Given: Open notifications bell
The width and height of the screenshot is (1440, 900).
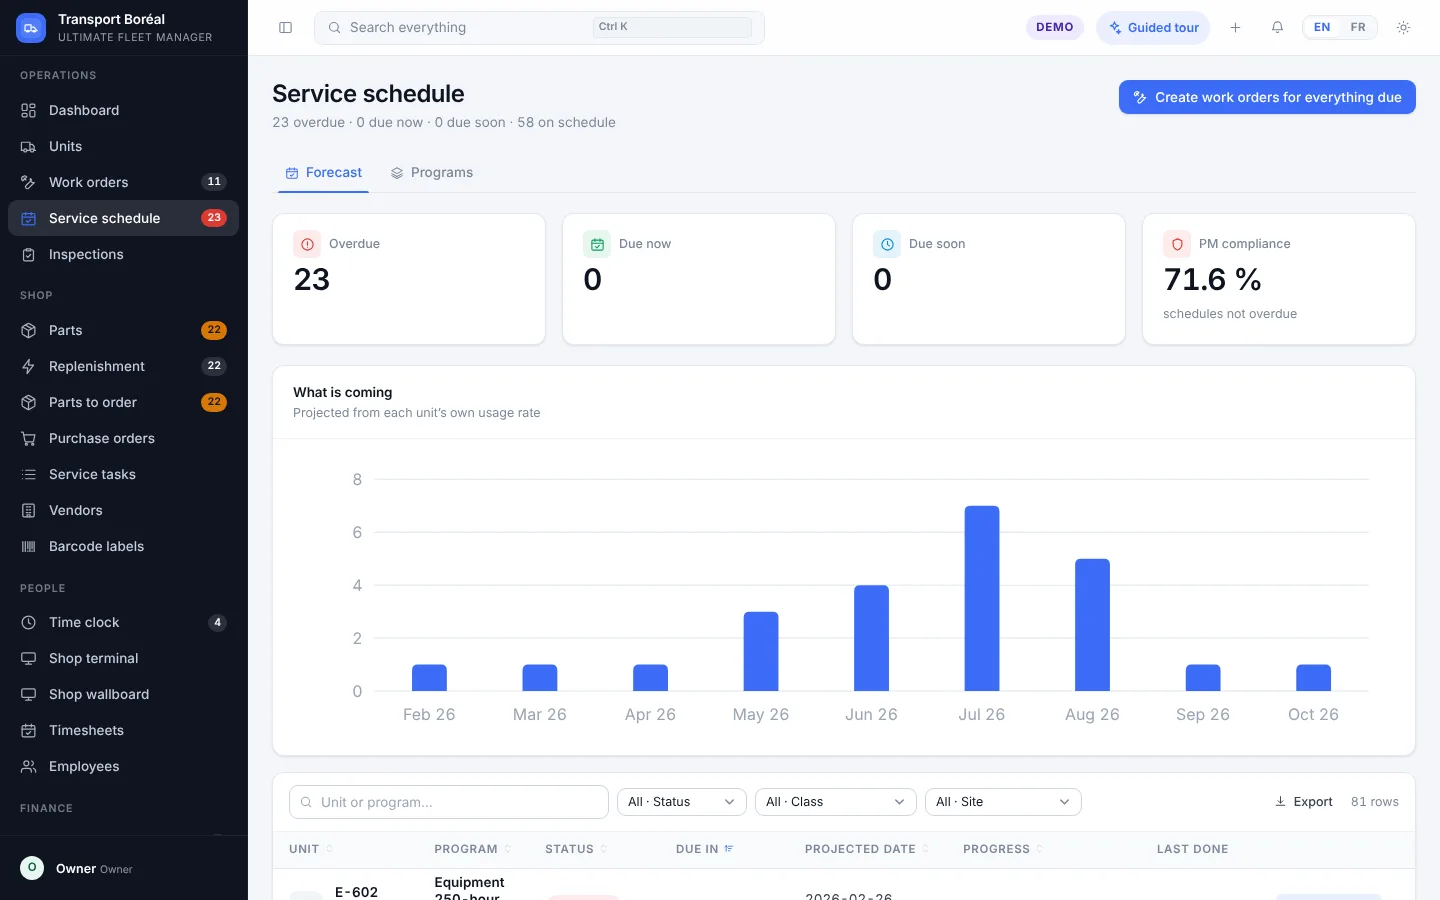Looking at the screenshot, I should pos(1277,28).
